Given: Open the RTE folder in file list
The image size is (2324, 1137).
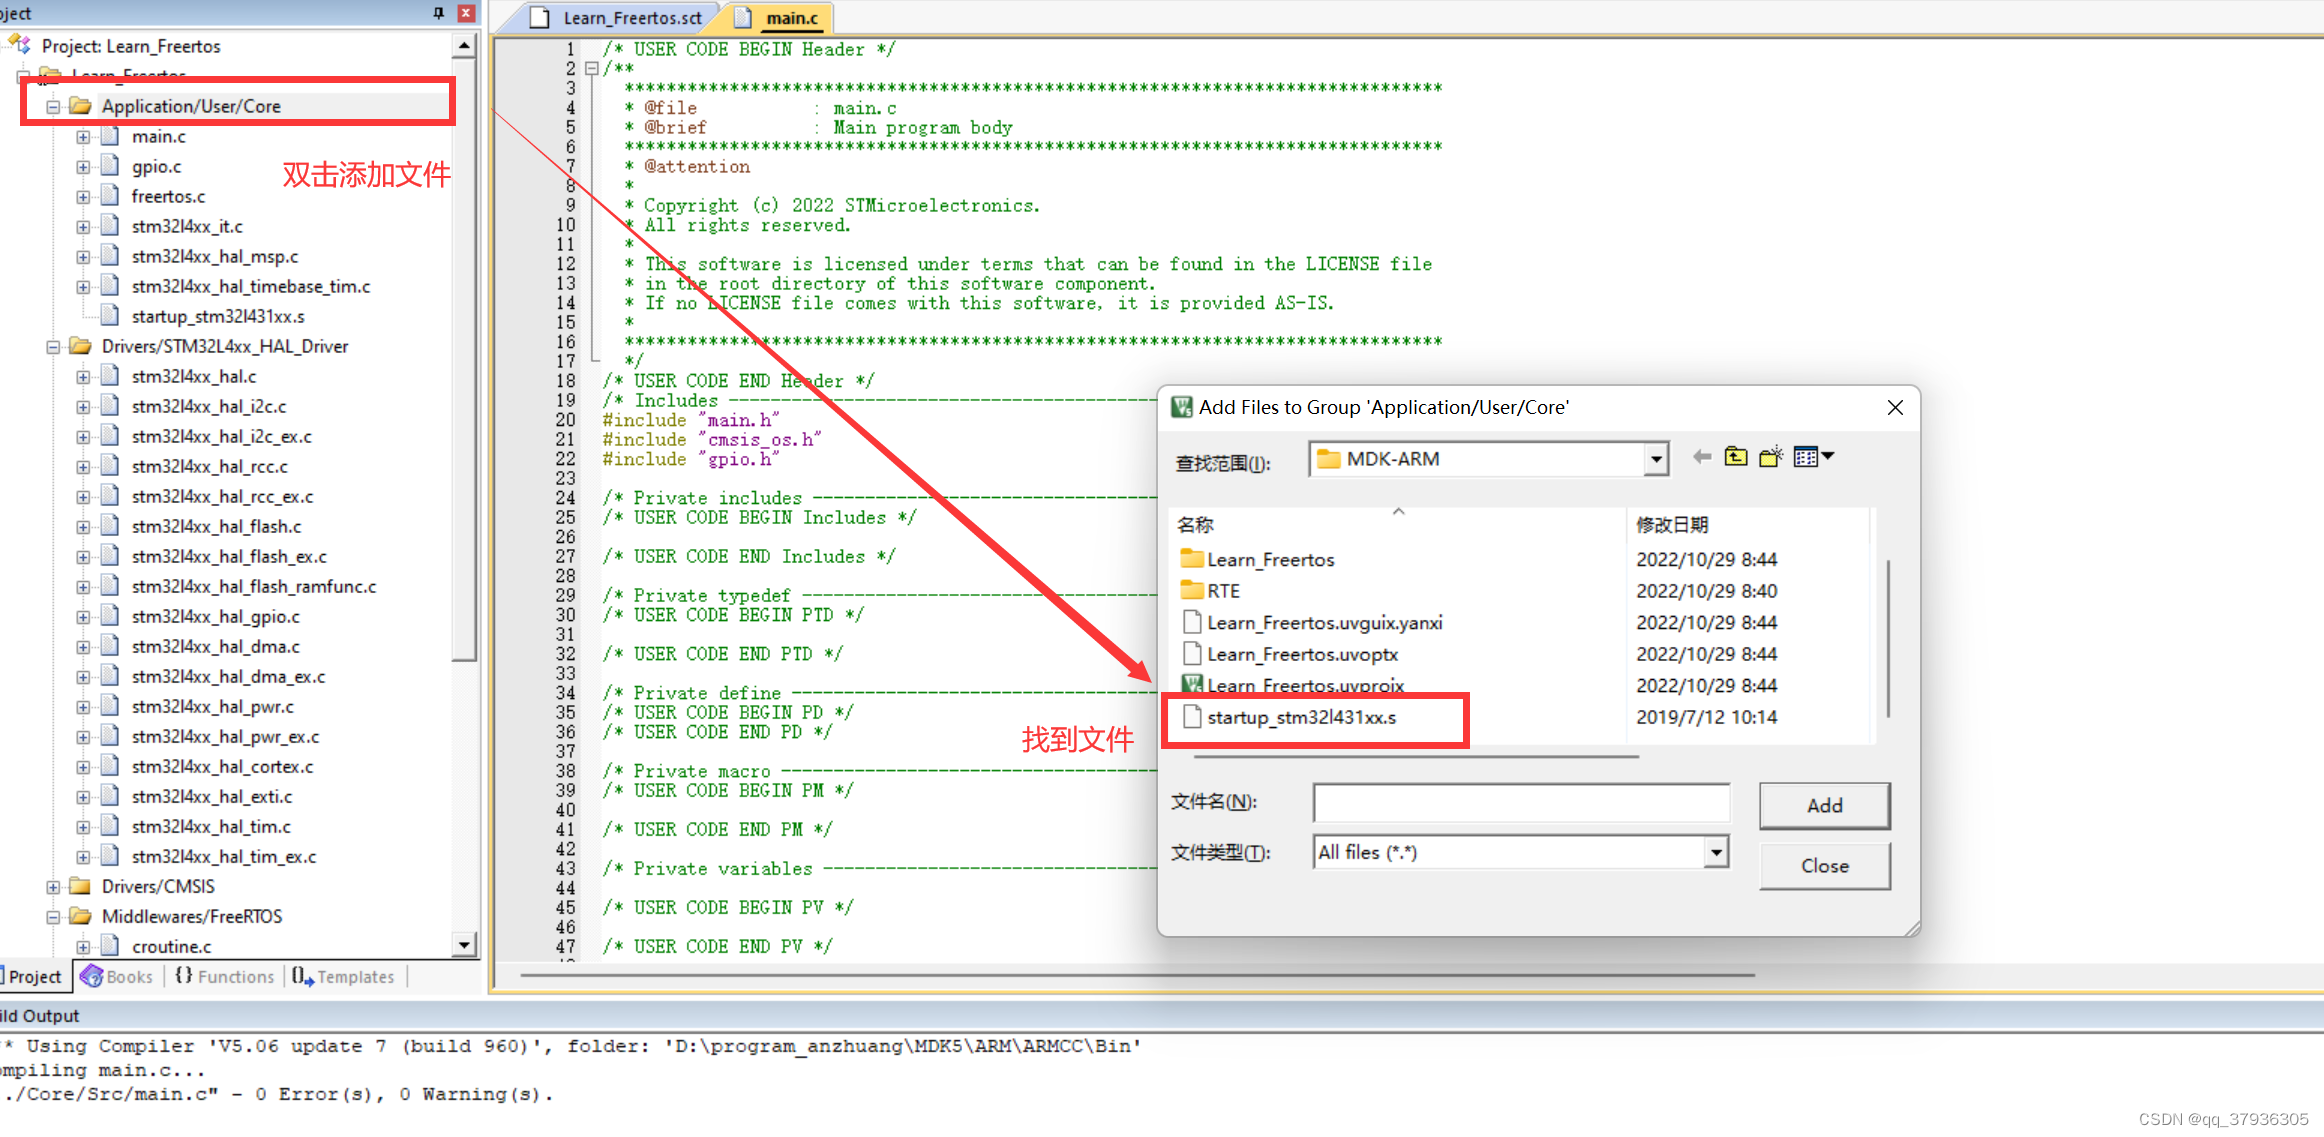Looking at the screenshot, I should click(1222, 591).
